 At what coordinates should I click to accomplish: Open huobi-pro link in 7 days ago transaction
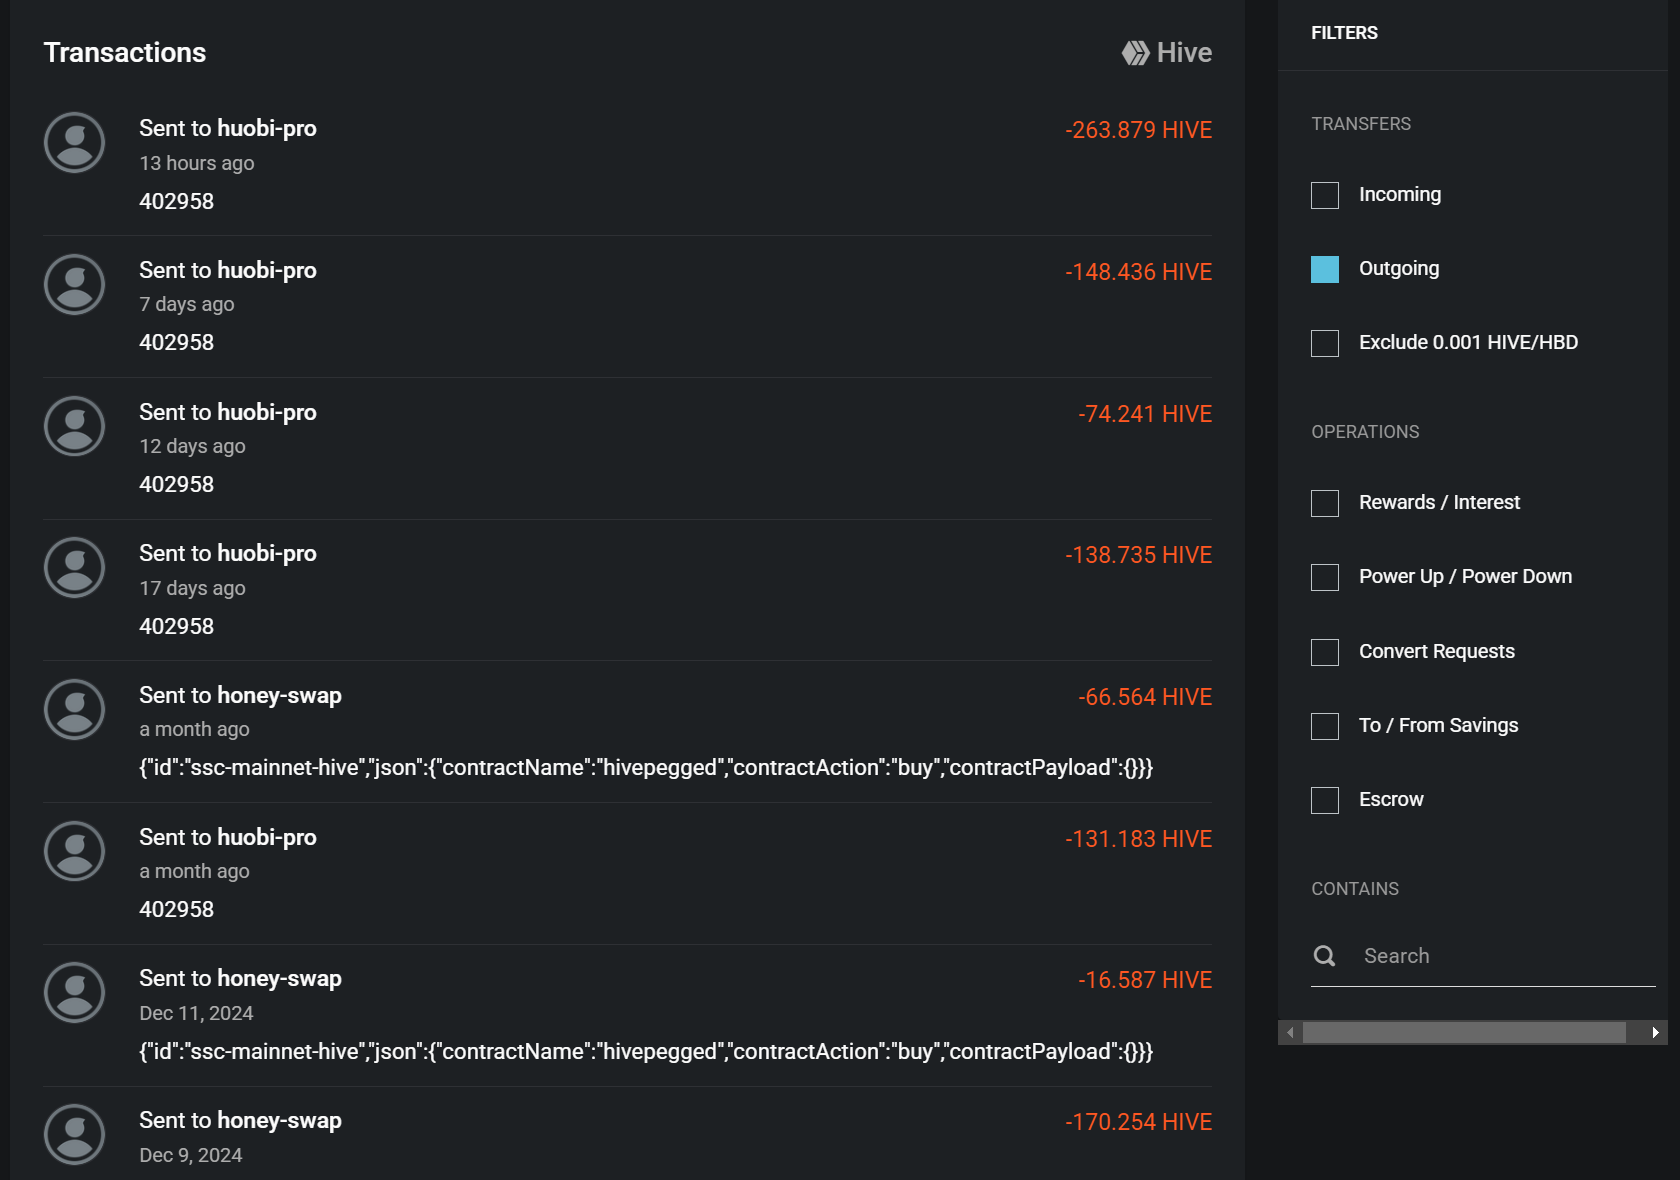point(267,270)
